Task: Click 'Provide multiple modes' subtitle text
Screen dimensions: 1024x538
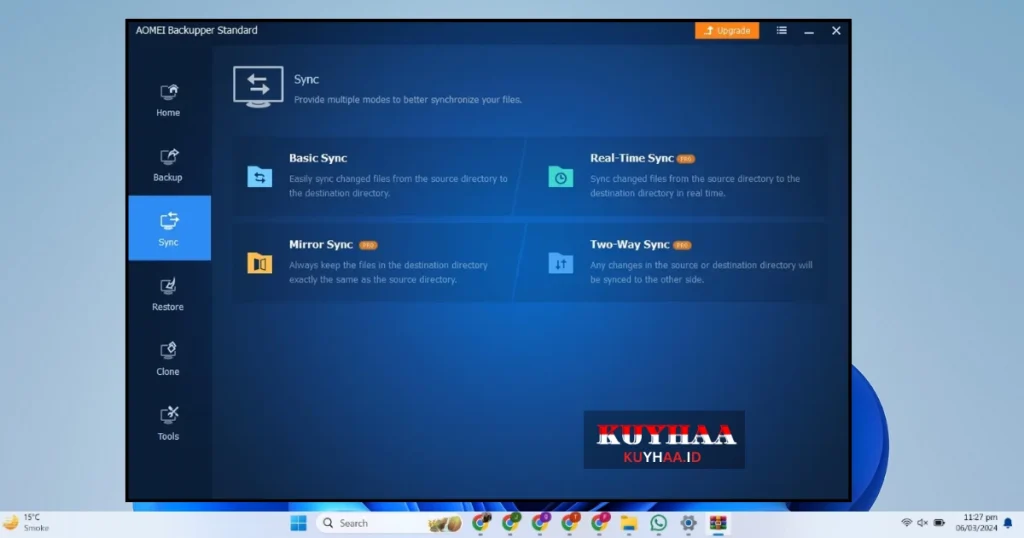Action: [408, 100]
